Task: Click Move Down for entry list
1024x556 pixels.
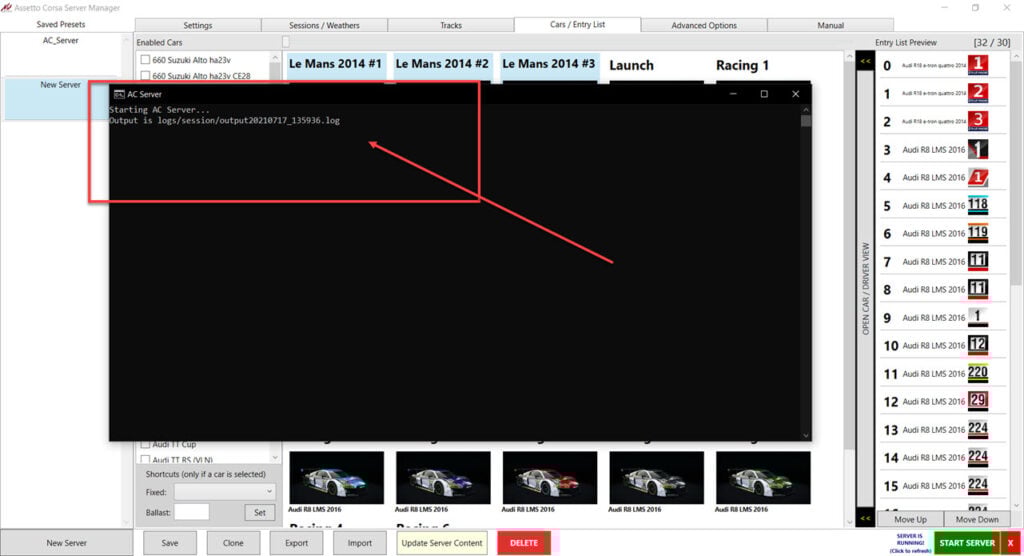Action: pos(977,519)
